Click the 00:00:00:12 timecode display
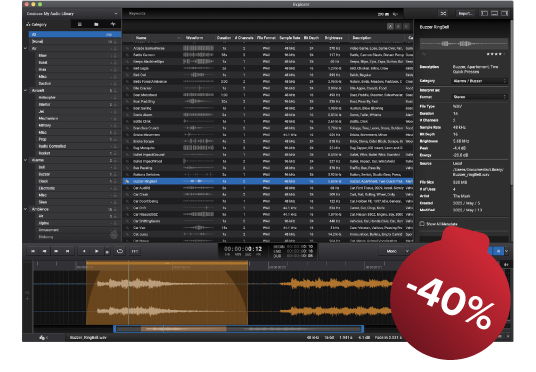The image size is (536, 372). 243,249
